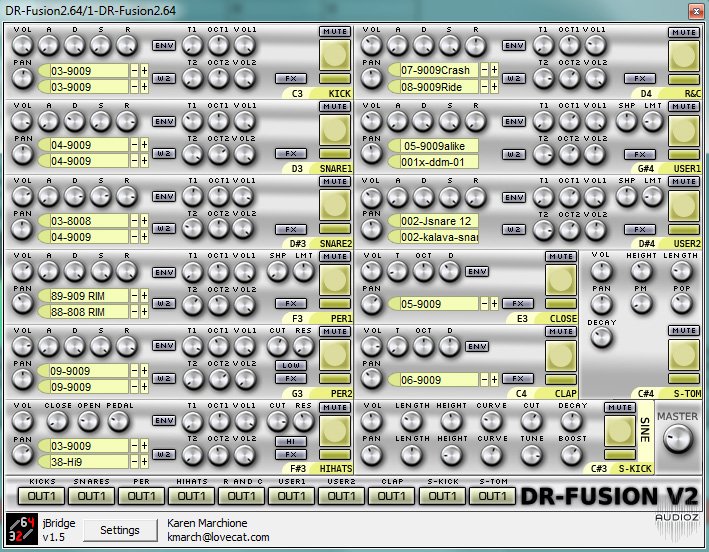Trigger the R&C drum pad
709x552 pixels.
tap(684, 56)
